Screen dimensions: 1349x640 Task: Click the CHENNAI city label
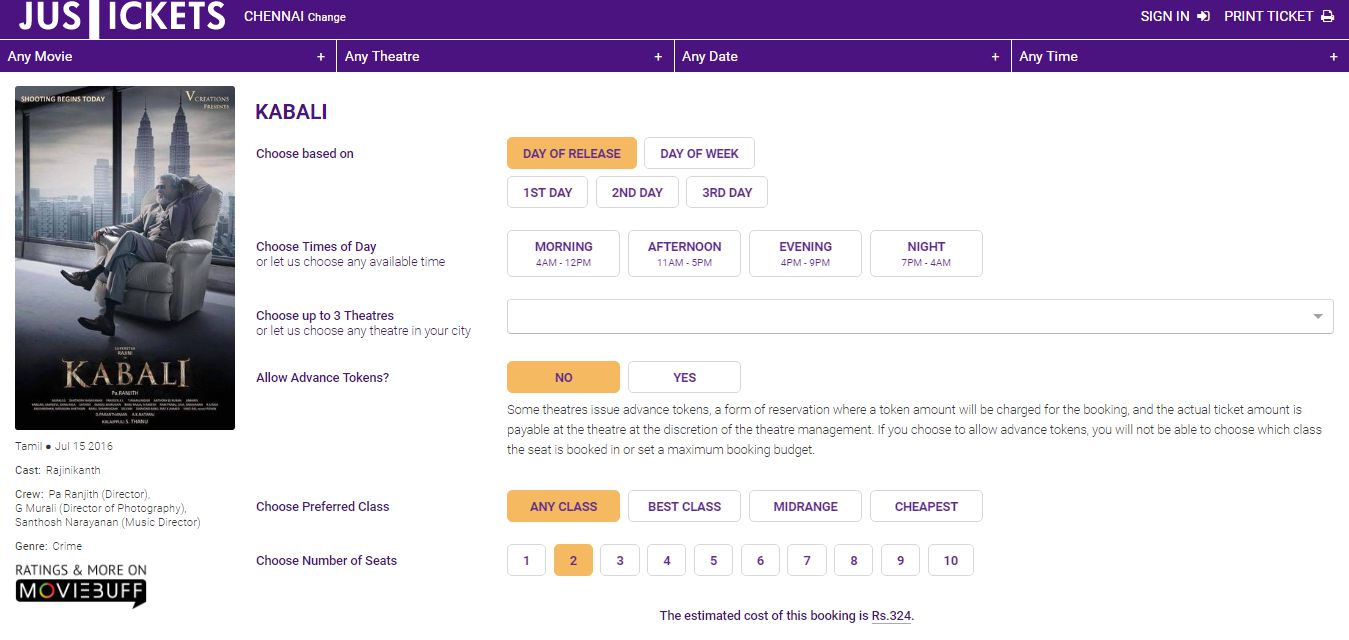[x=273, y=16]
